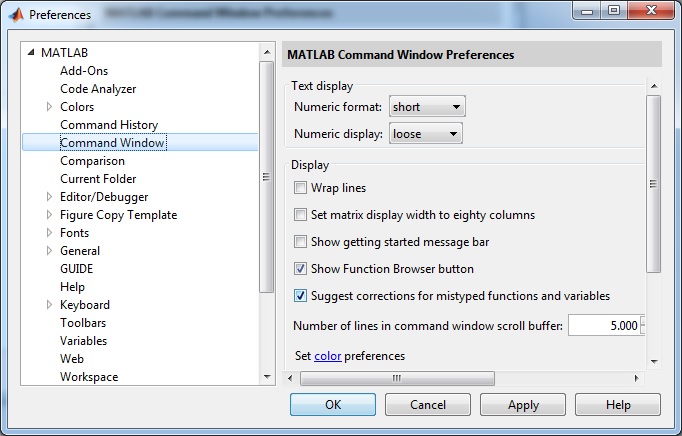
Task: Open the Fonts preferences category
Action: [74, 233]
